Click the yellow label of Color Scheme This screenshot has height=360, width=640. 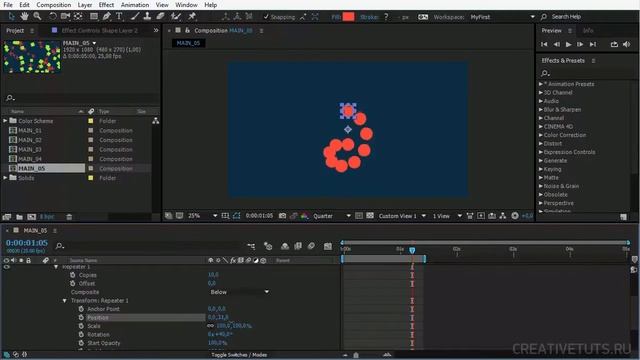coord(91,121)
